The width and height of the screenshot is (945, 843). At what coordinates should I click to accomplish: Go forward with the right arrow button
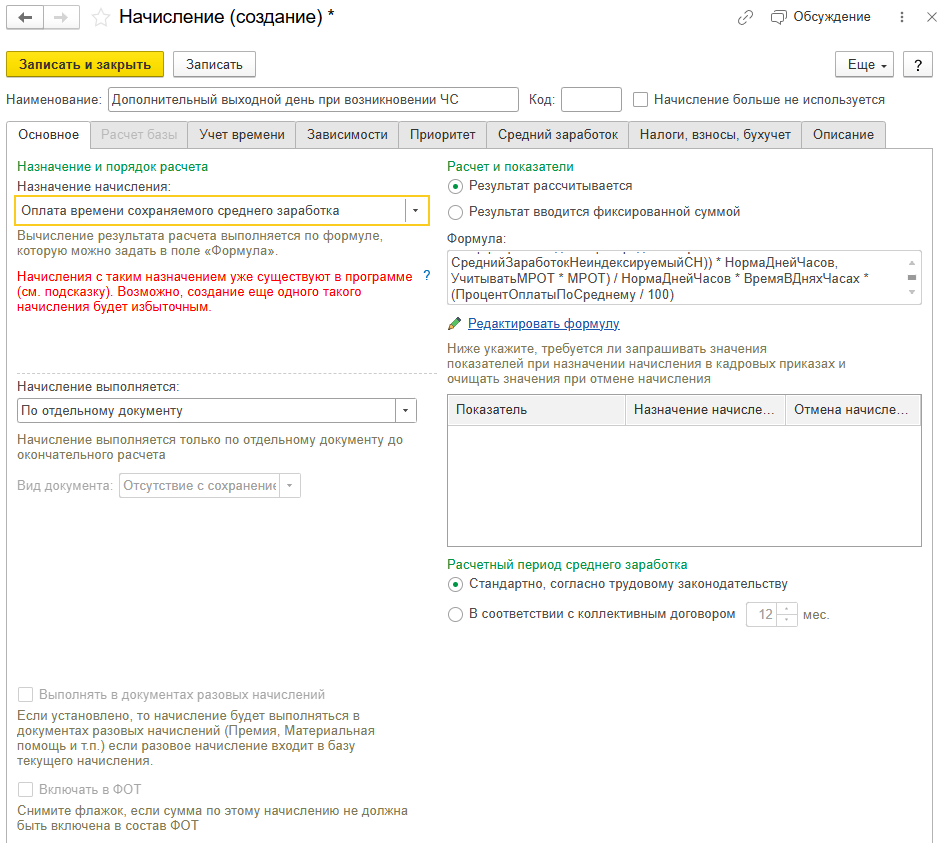(61, 17)
